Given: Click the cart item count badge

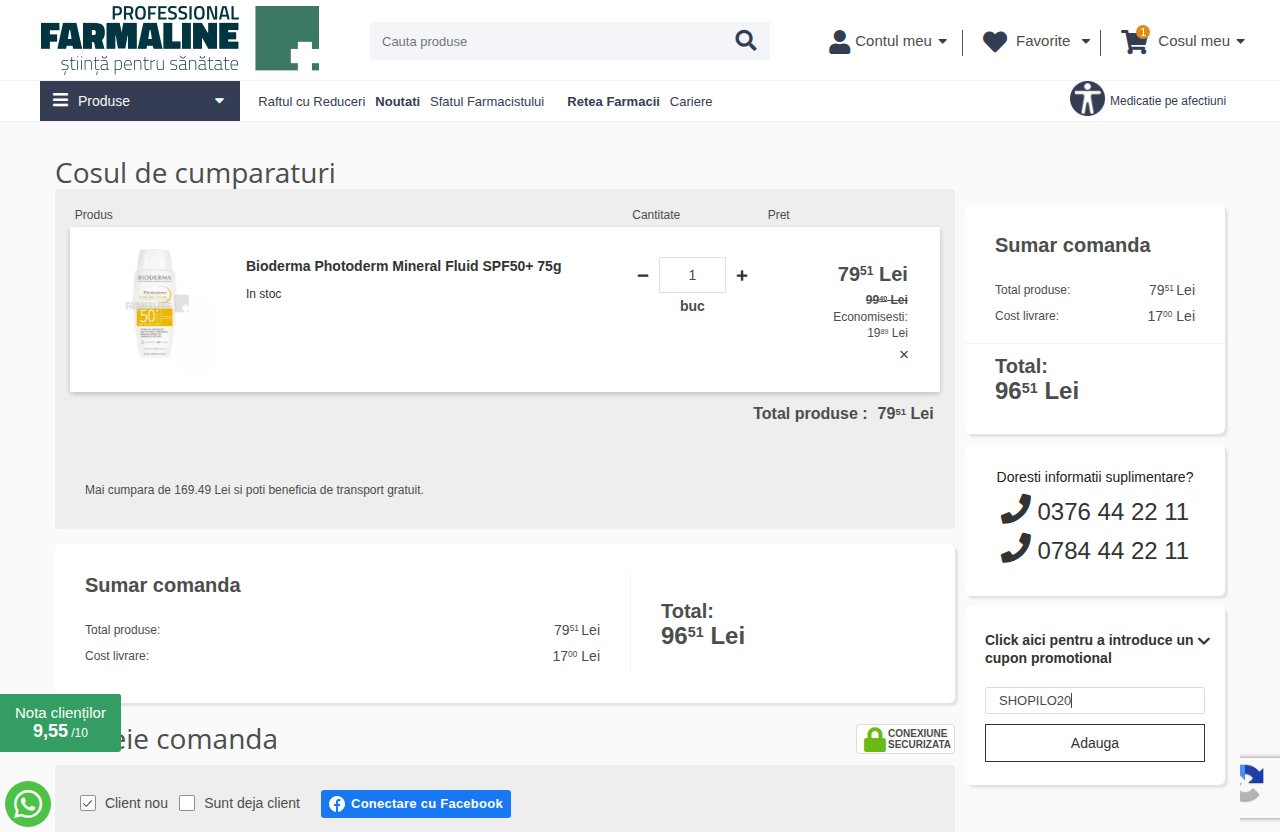Looking at the screenshot, I should [1143, 32].
